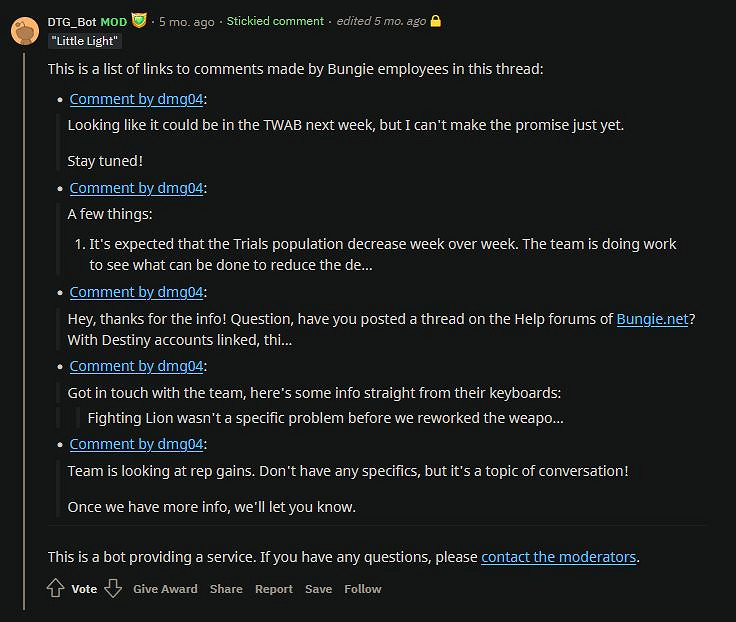The width and height of the screenshot is (736, 622).
Task: Open the DTG_Bot username profile
Action: [72, 21]
